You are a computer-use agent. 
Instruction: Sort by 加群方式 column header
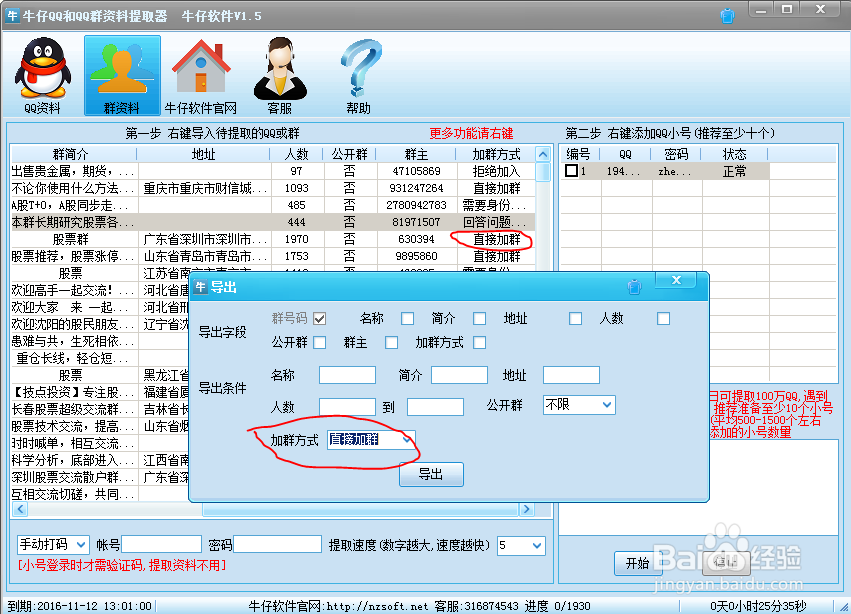(x=496, y=154)
